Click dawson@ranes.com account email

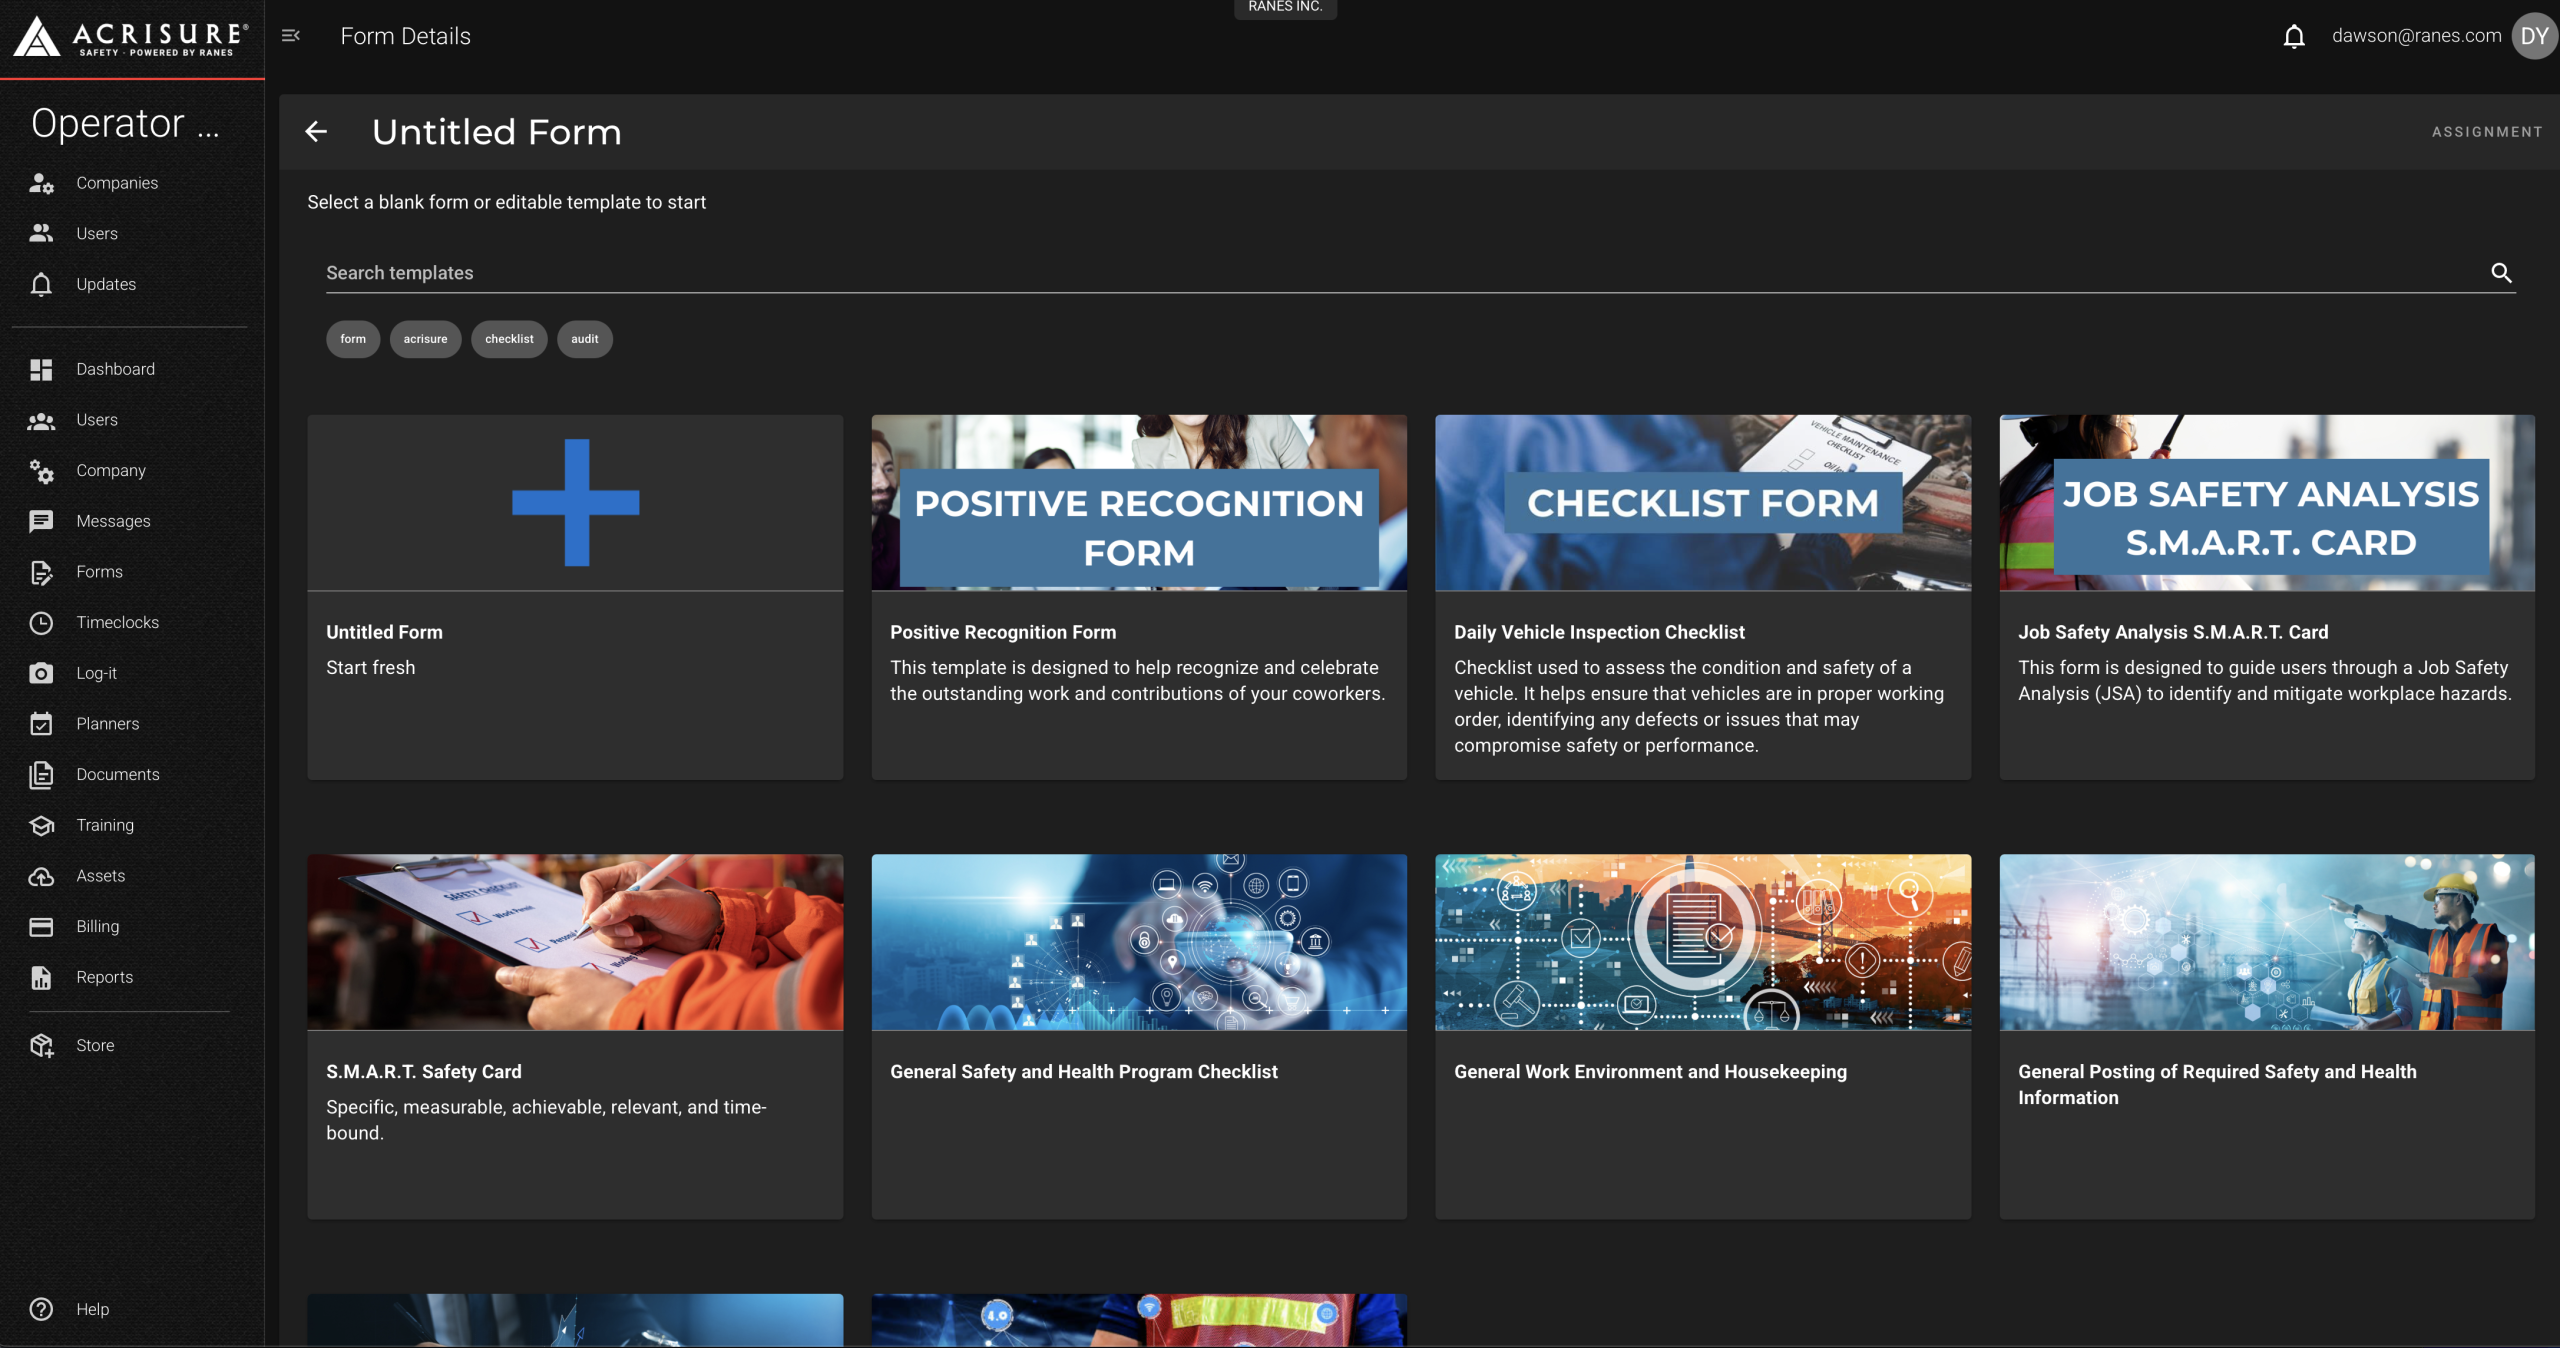pos(2416,36)
